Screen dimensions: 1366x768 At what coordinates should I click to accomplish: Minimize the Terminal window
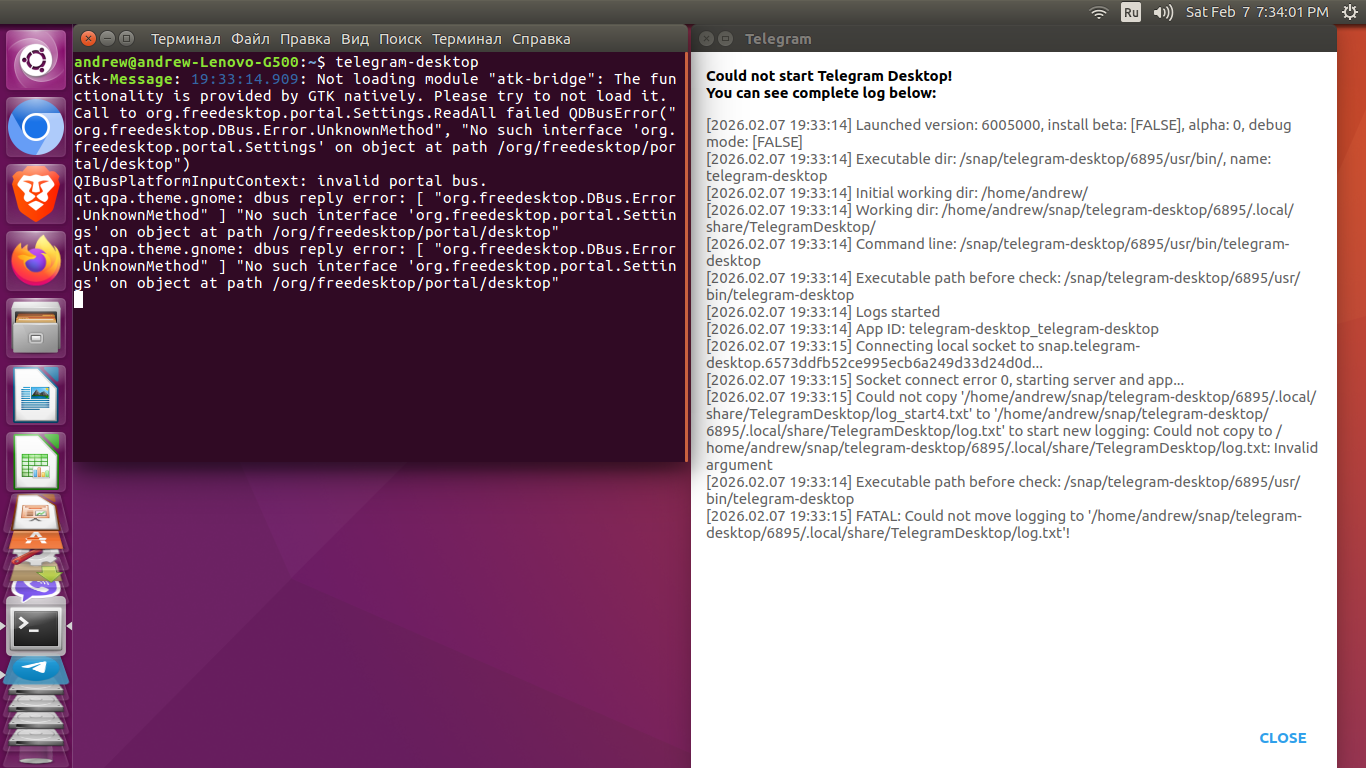click(x=107, y=39)
